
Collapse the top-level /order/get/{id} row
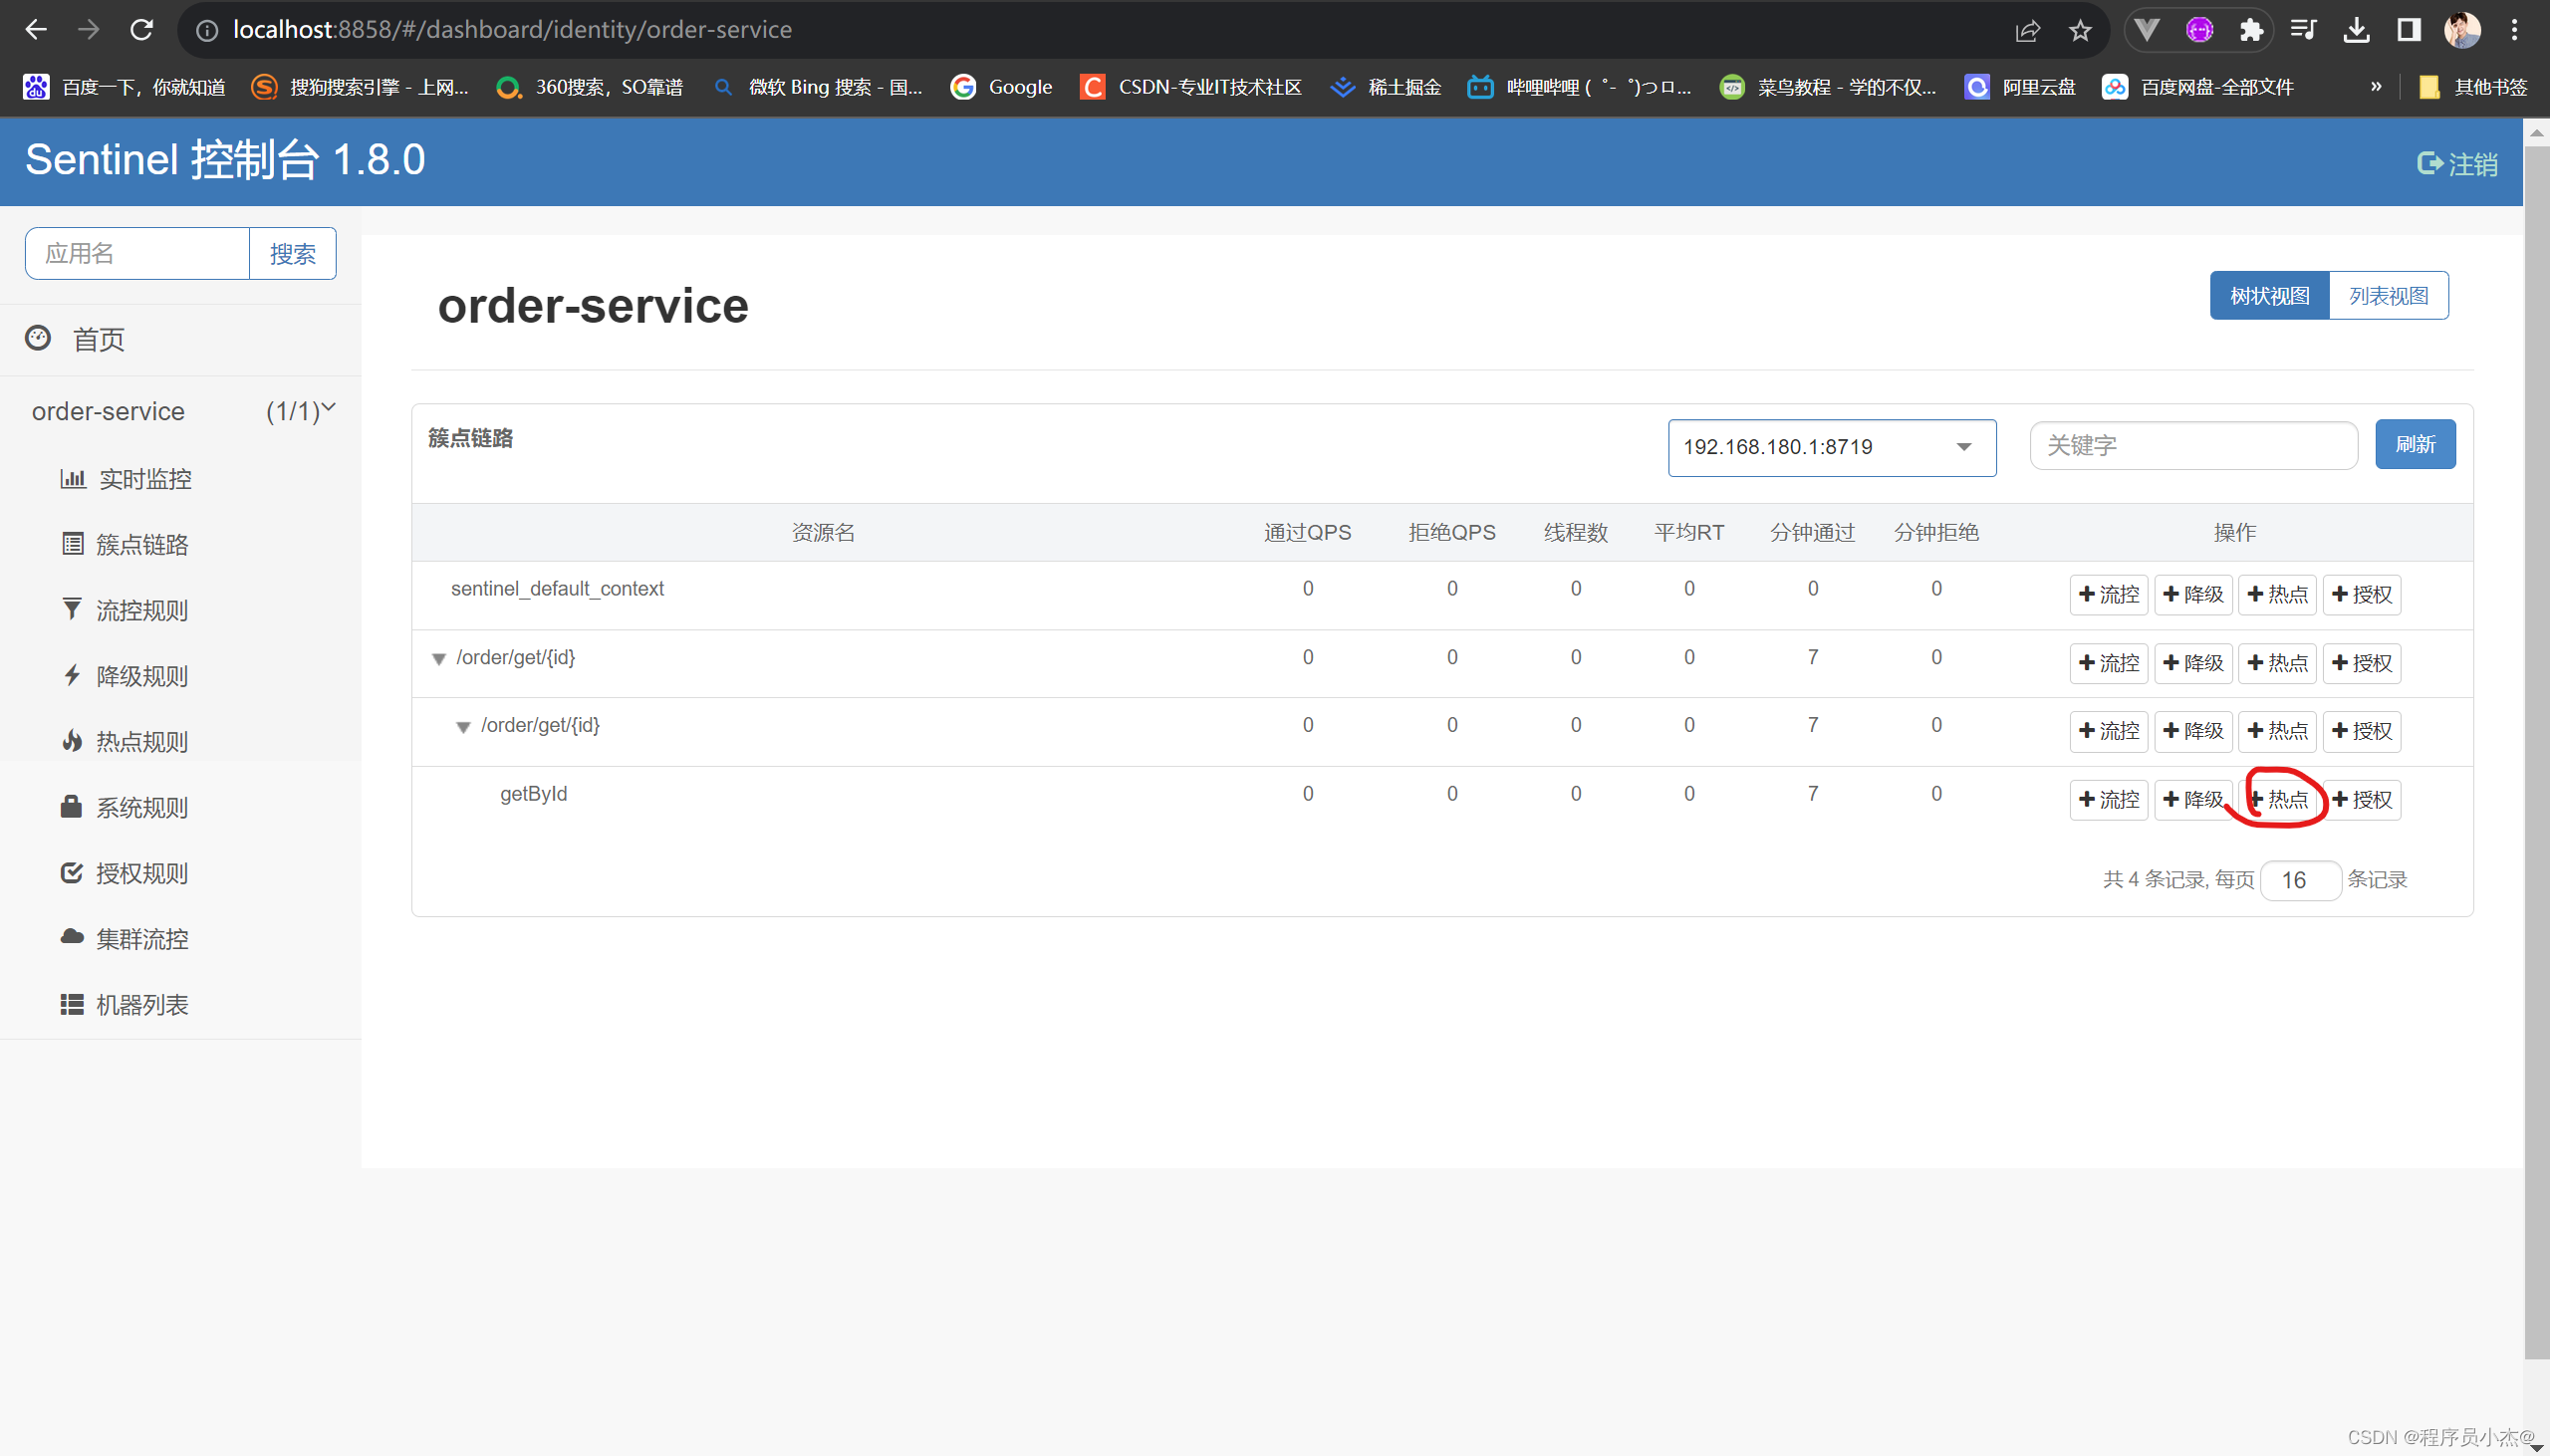[438, 659]
